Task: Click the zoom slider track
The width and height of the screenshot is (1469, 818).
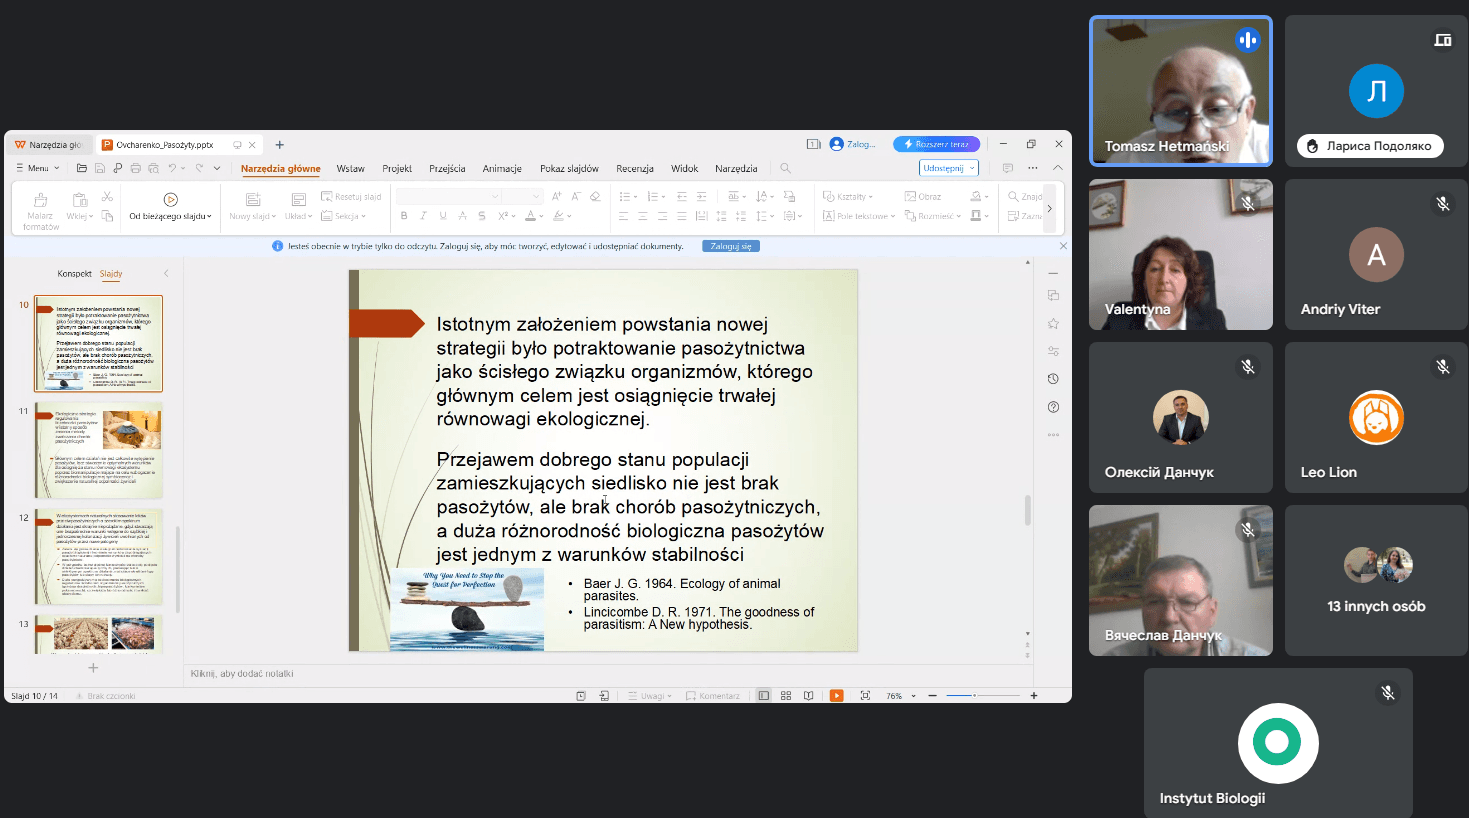Action: pyautogui.click(x=983, y=696)
